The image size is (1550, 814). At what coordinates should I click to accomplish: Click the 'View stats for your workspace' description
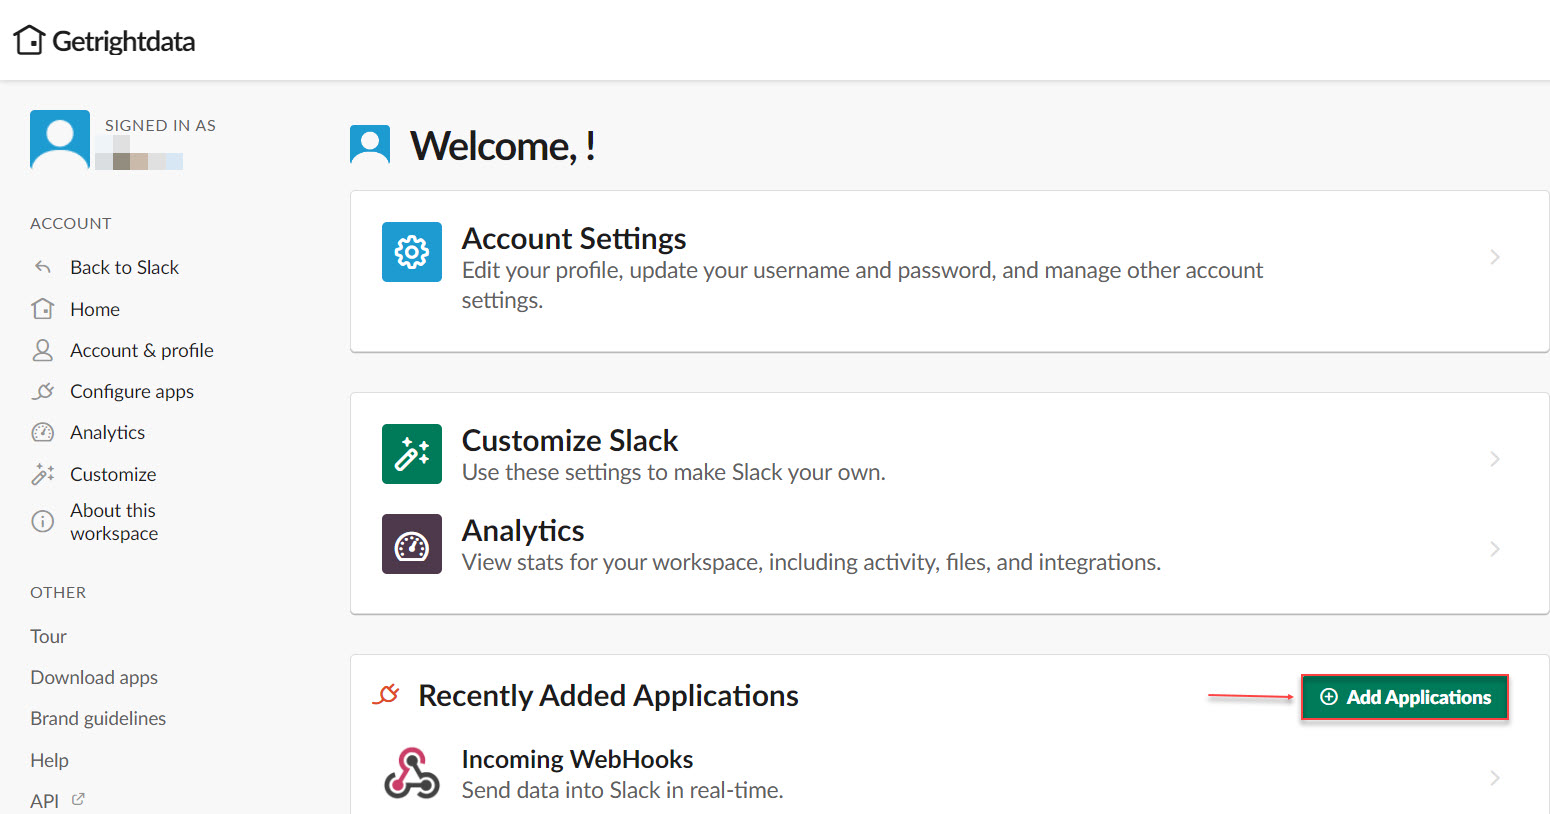tap(811, 562)
